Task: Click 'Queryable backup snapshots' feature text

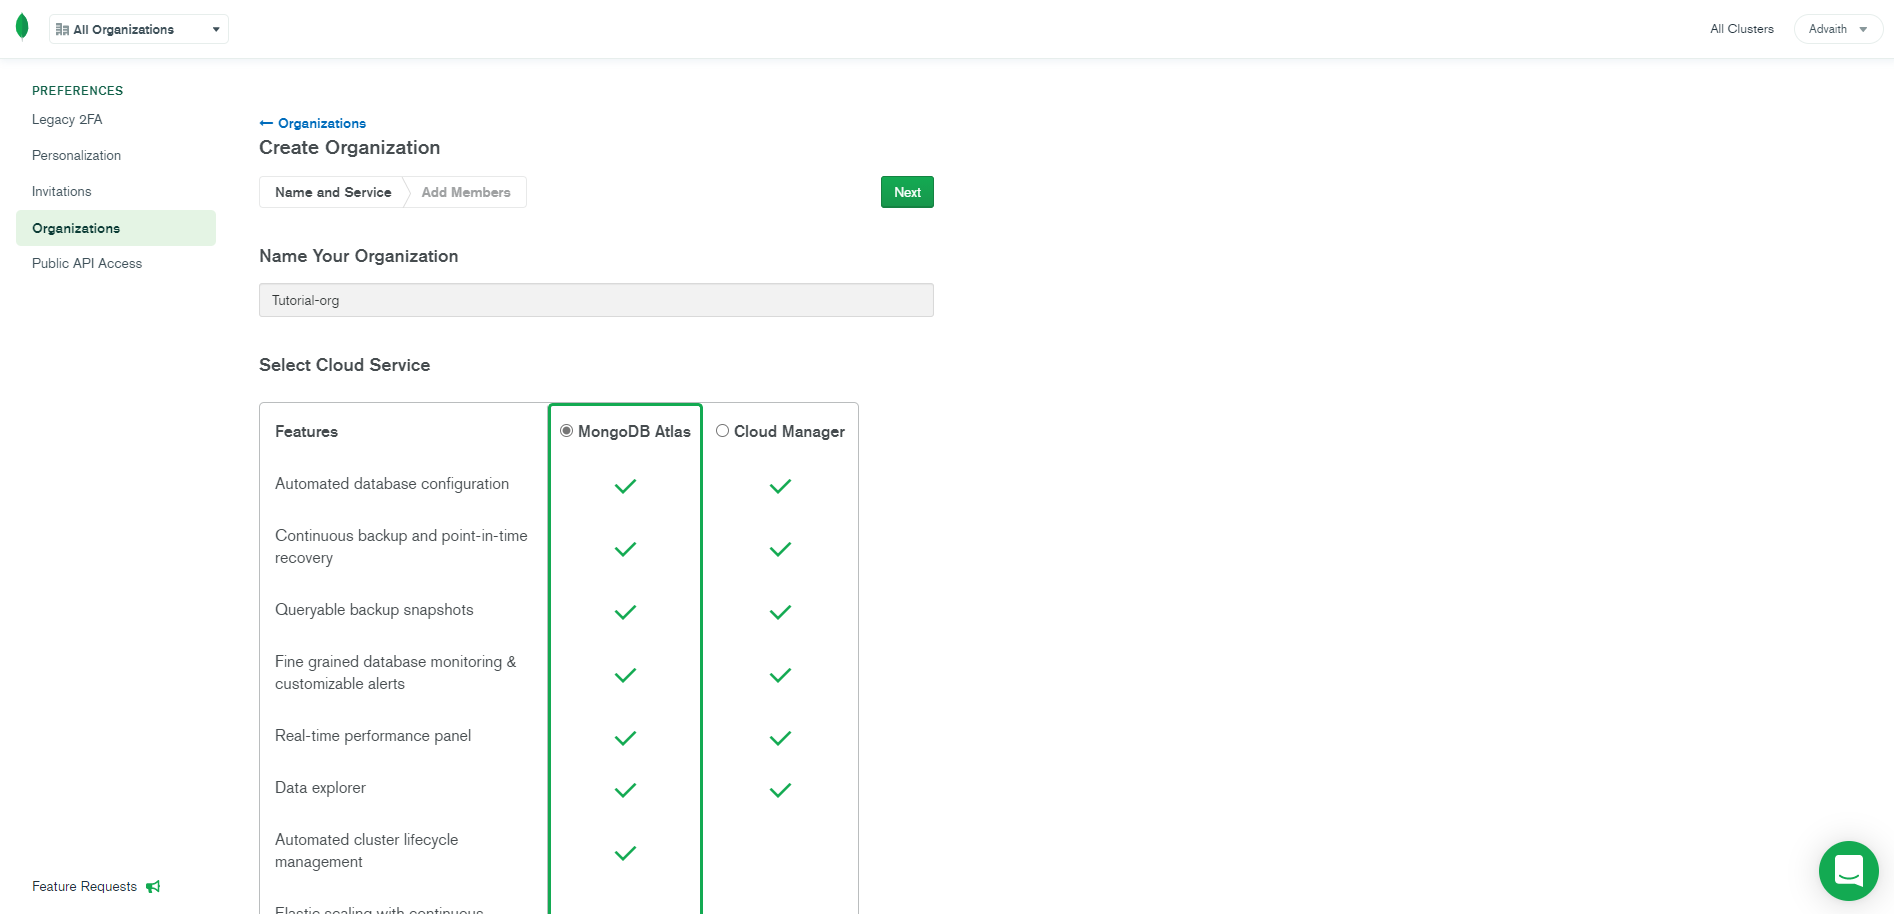Action: [x=374, y=610]
